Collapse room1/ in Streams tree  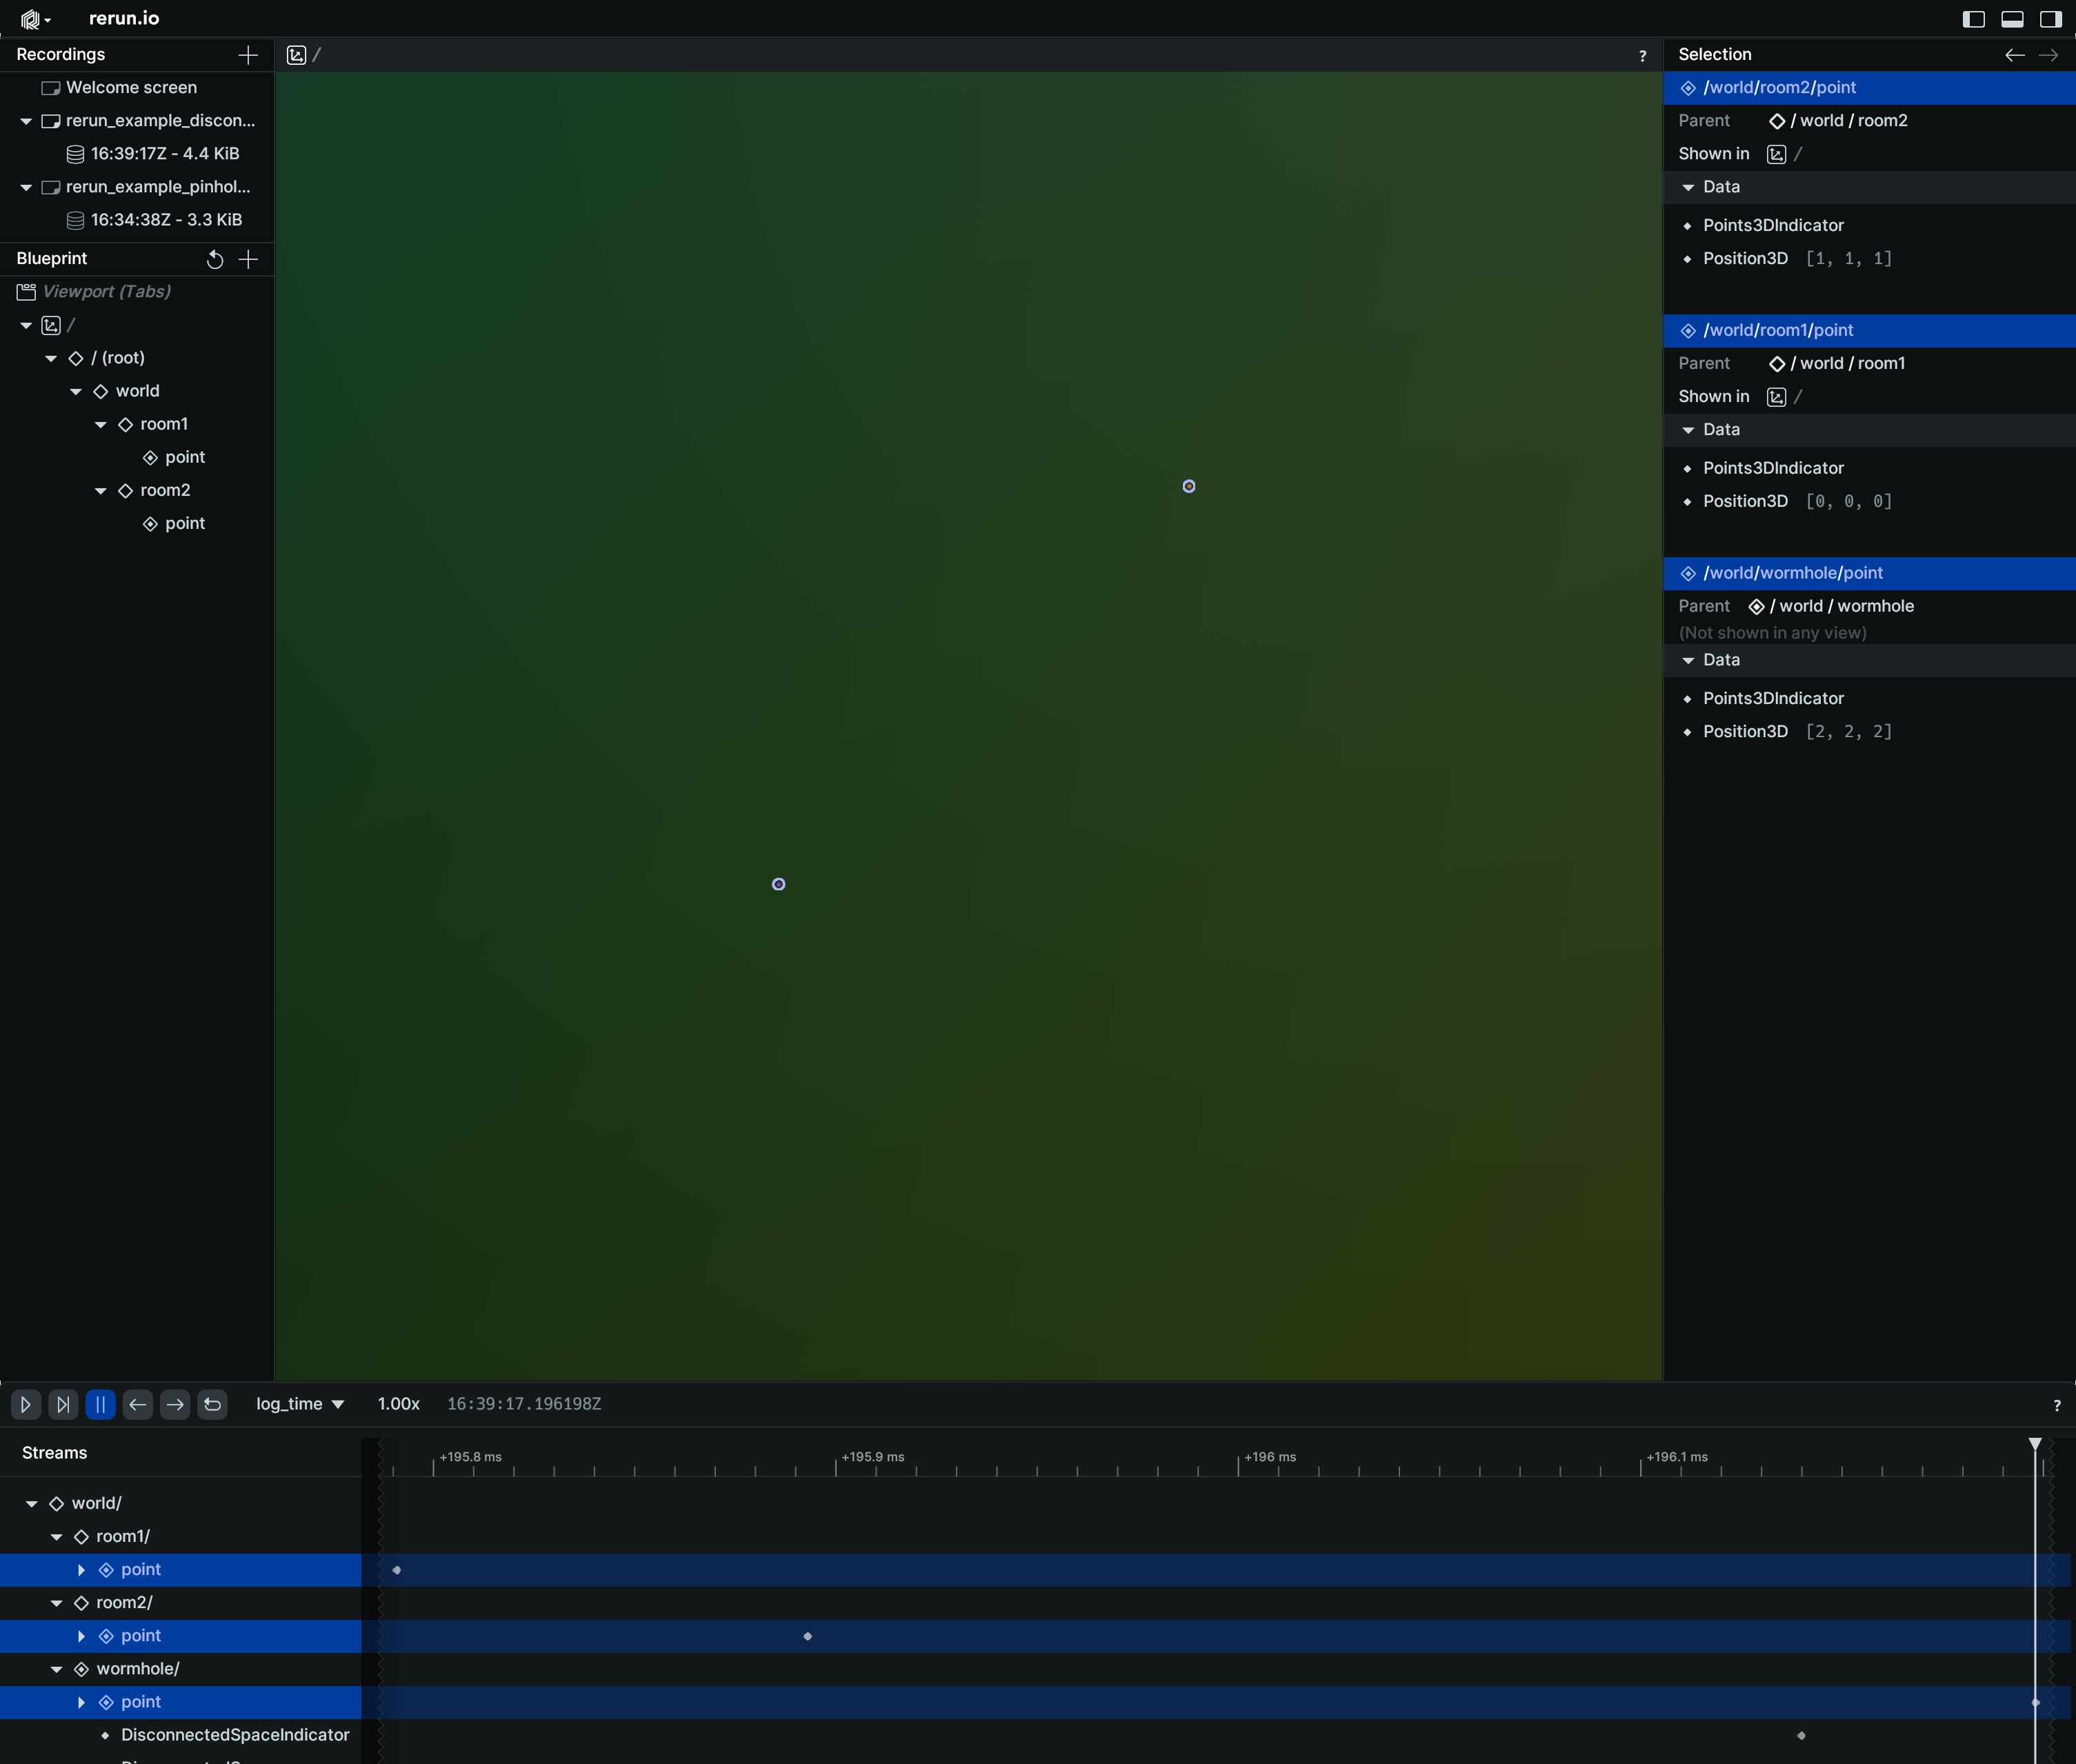click(x=57, y=1537)
